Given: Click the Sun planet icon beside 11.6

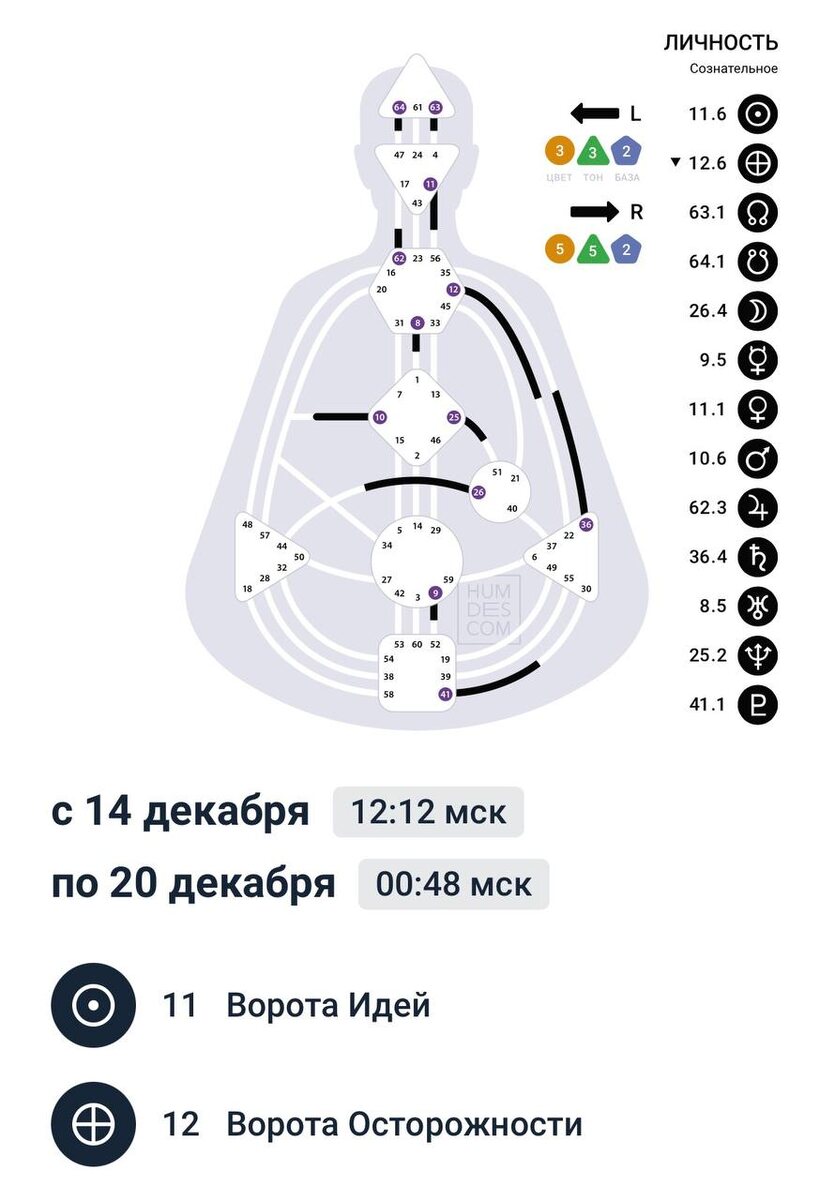Looking at the screenshot, I should (x=757, y=115).
